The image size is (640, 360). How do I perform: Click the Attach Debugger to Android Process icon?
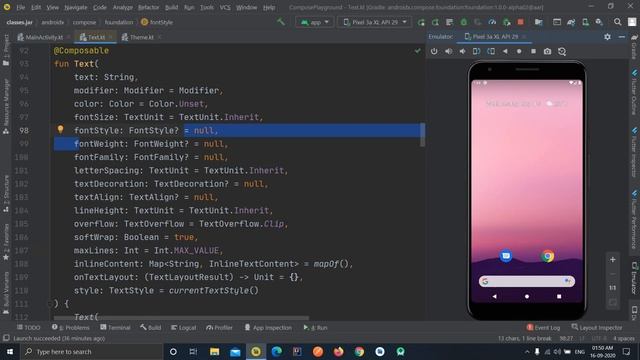click(507, 22)
